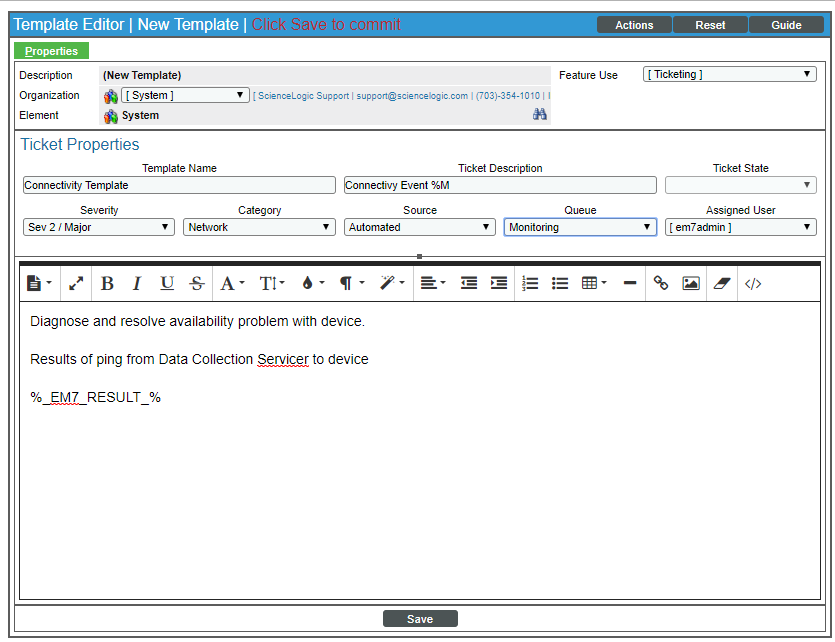The image size is (835, 642).
Task: Click the eraser clear formatting icon
Action: tap(722, 284)
